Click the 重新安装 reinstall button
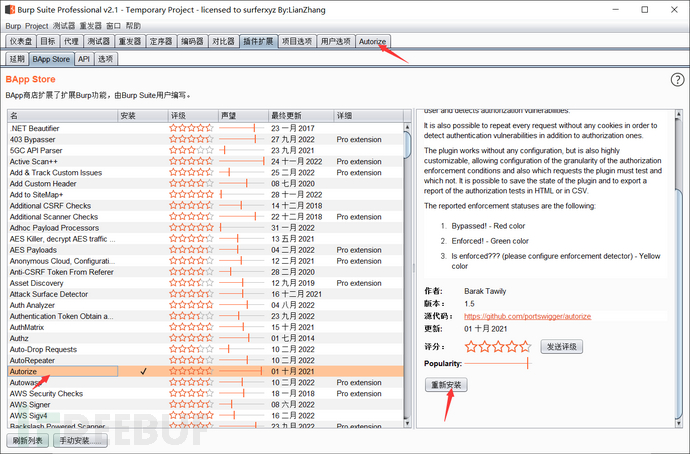 tap(446, 385)
